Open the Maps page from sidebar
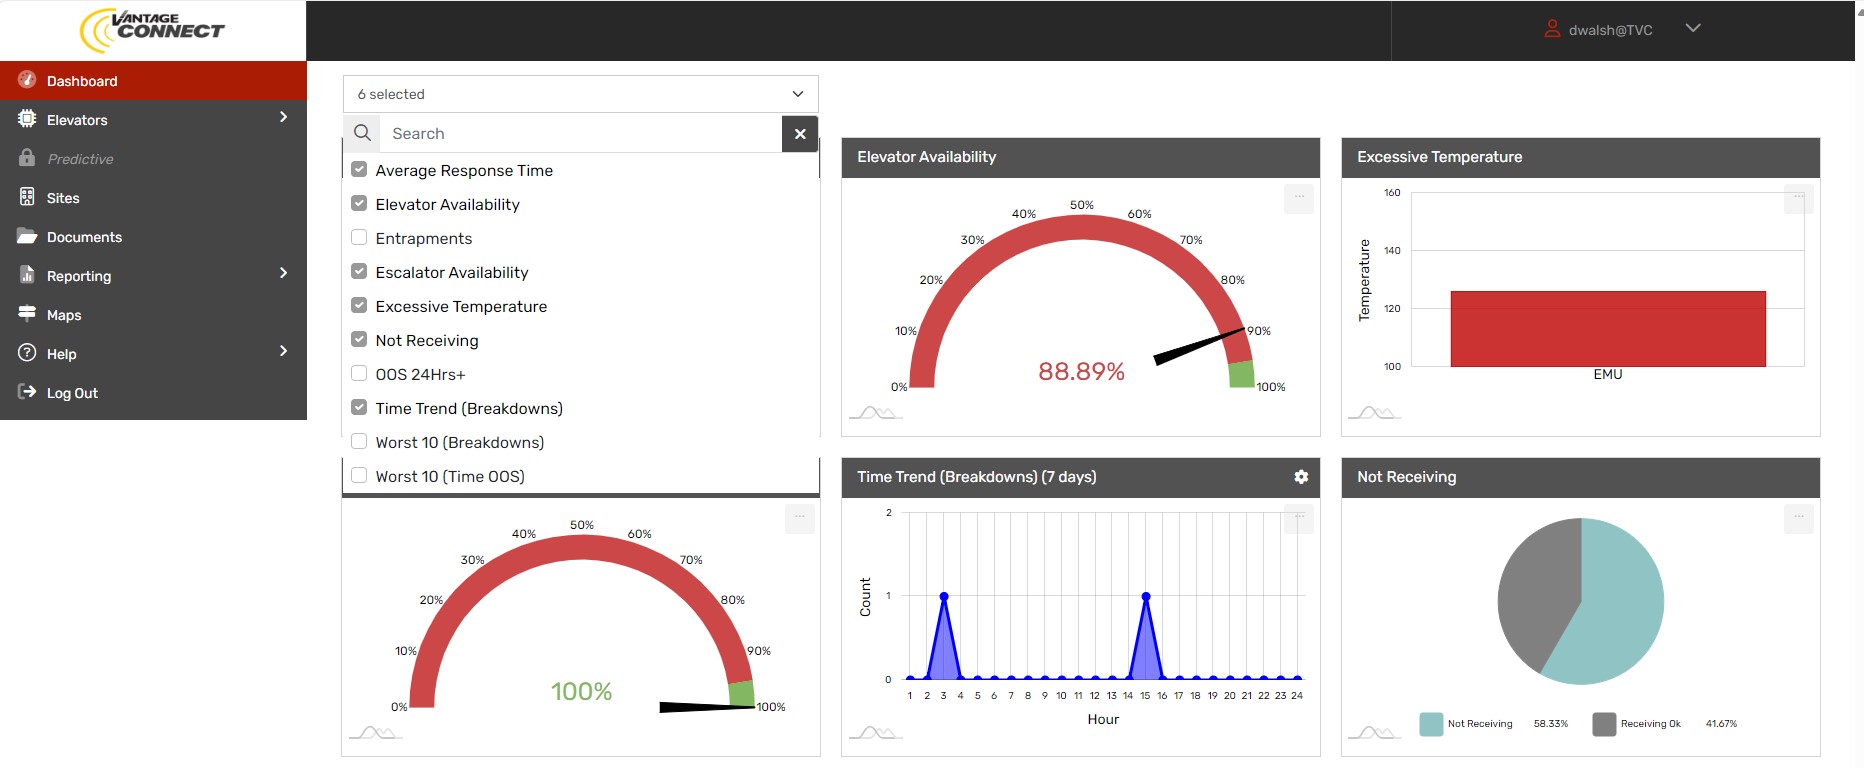 point(64,315)
